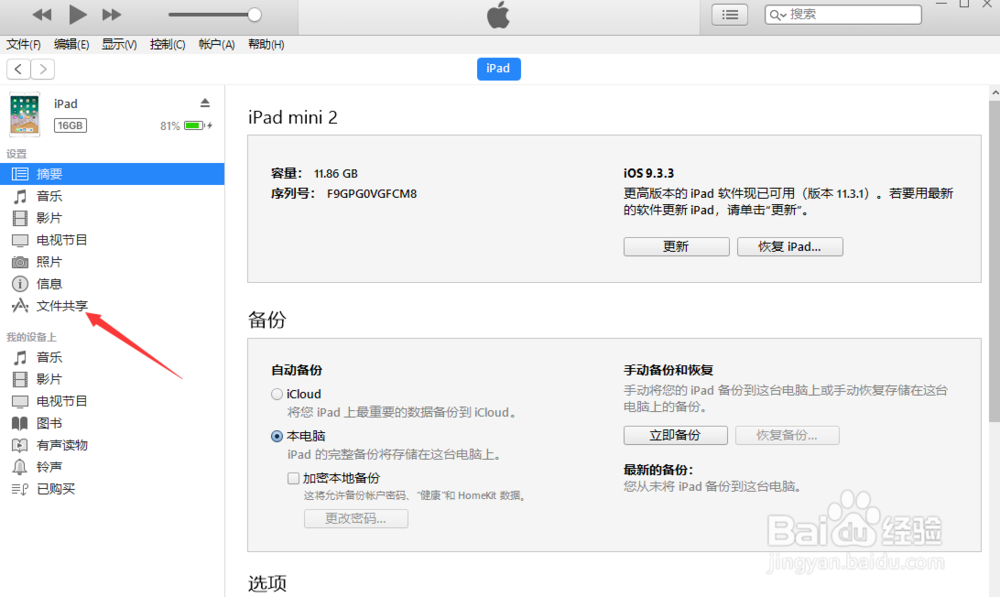Open the 文件(F) menu
This screenshot has height=597, width=1000.
[x=24, y=44]
